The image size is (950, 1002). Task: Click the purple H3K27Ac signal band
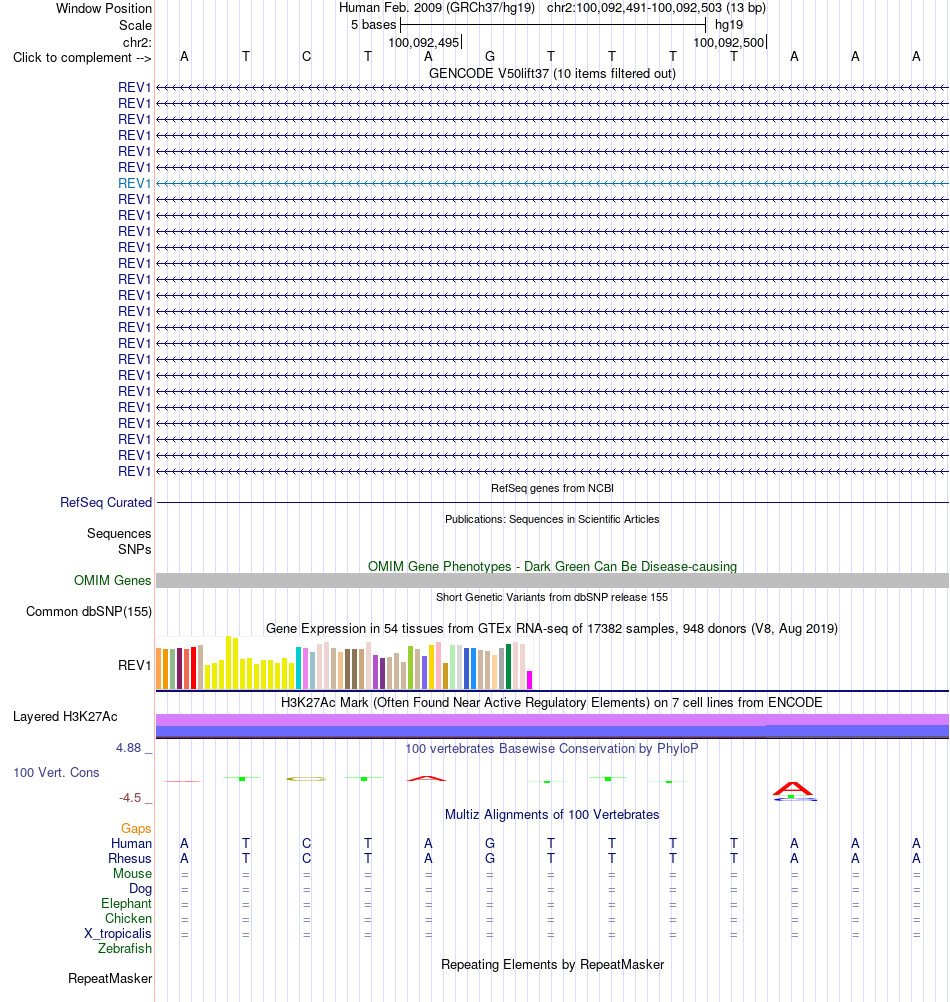pyautogui.click(x=552, y=720)
